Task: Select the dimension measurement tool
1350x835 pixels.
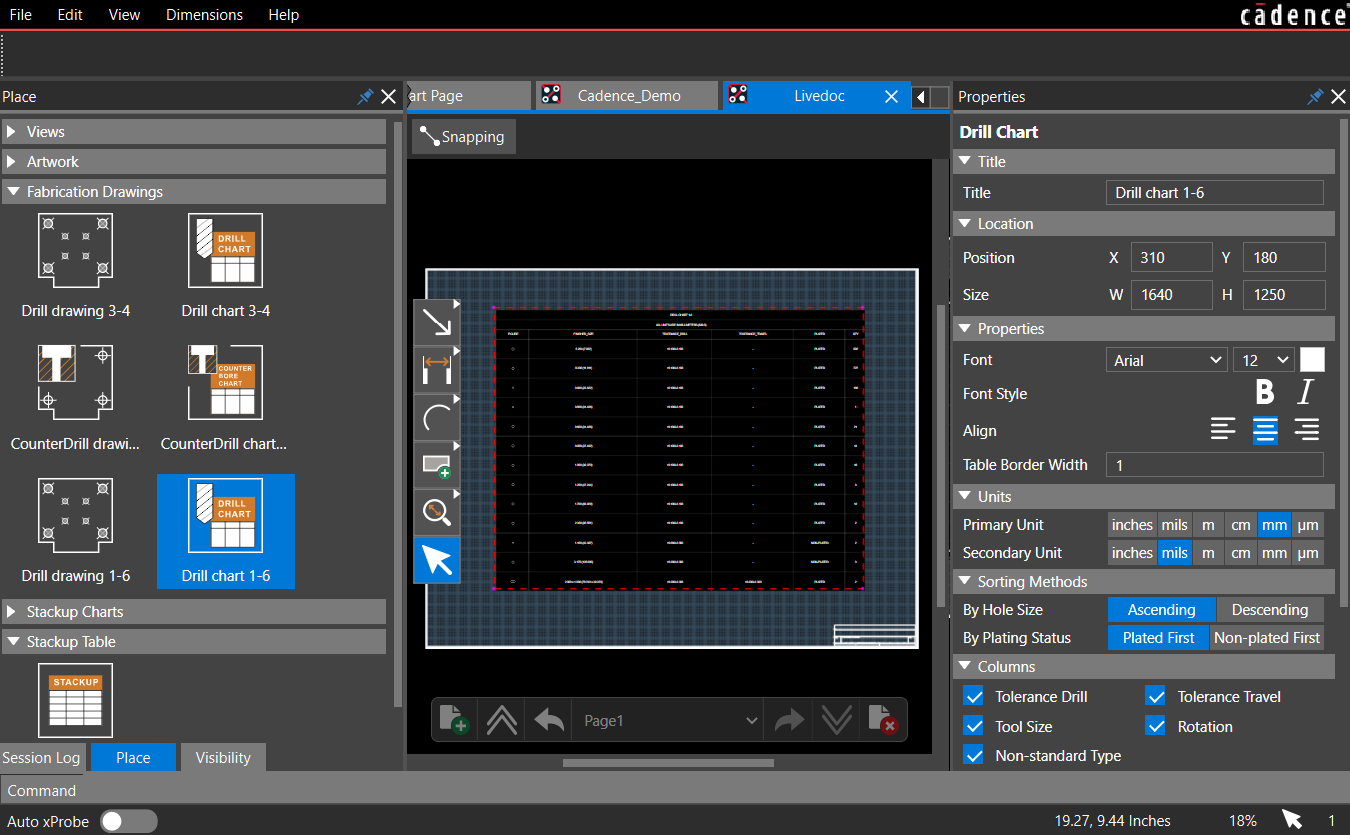Action: tap(437, 370)
